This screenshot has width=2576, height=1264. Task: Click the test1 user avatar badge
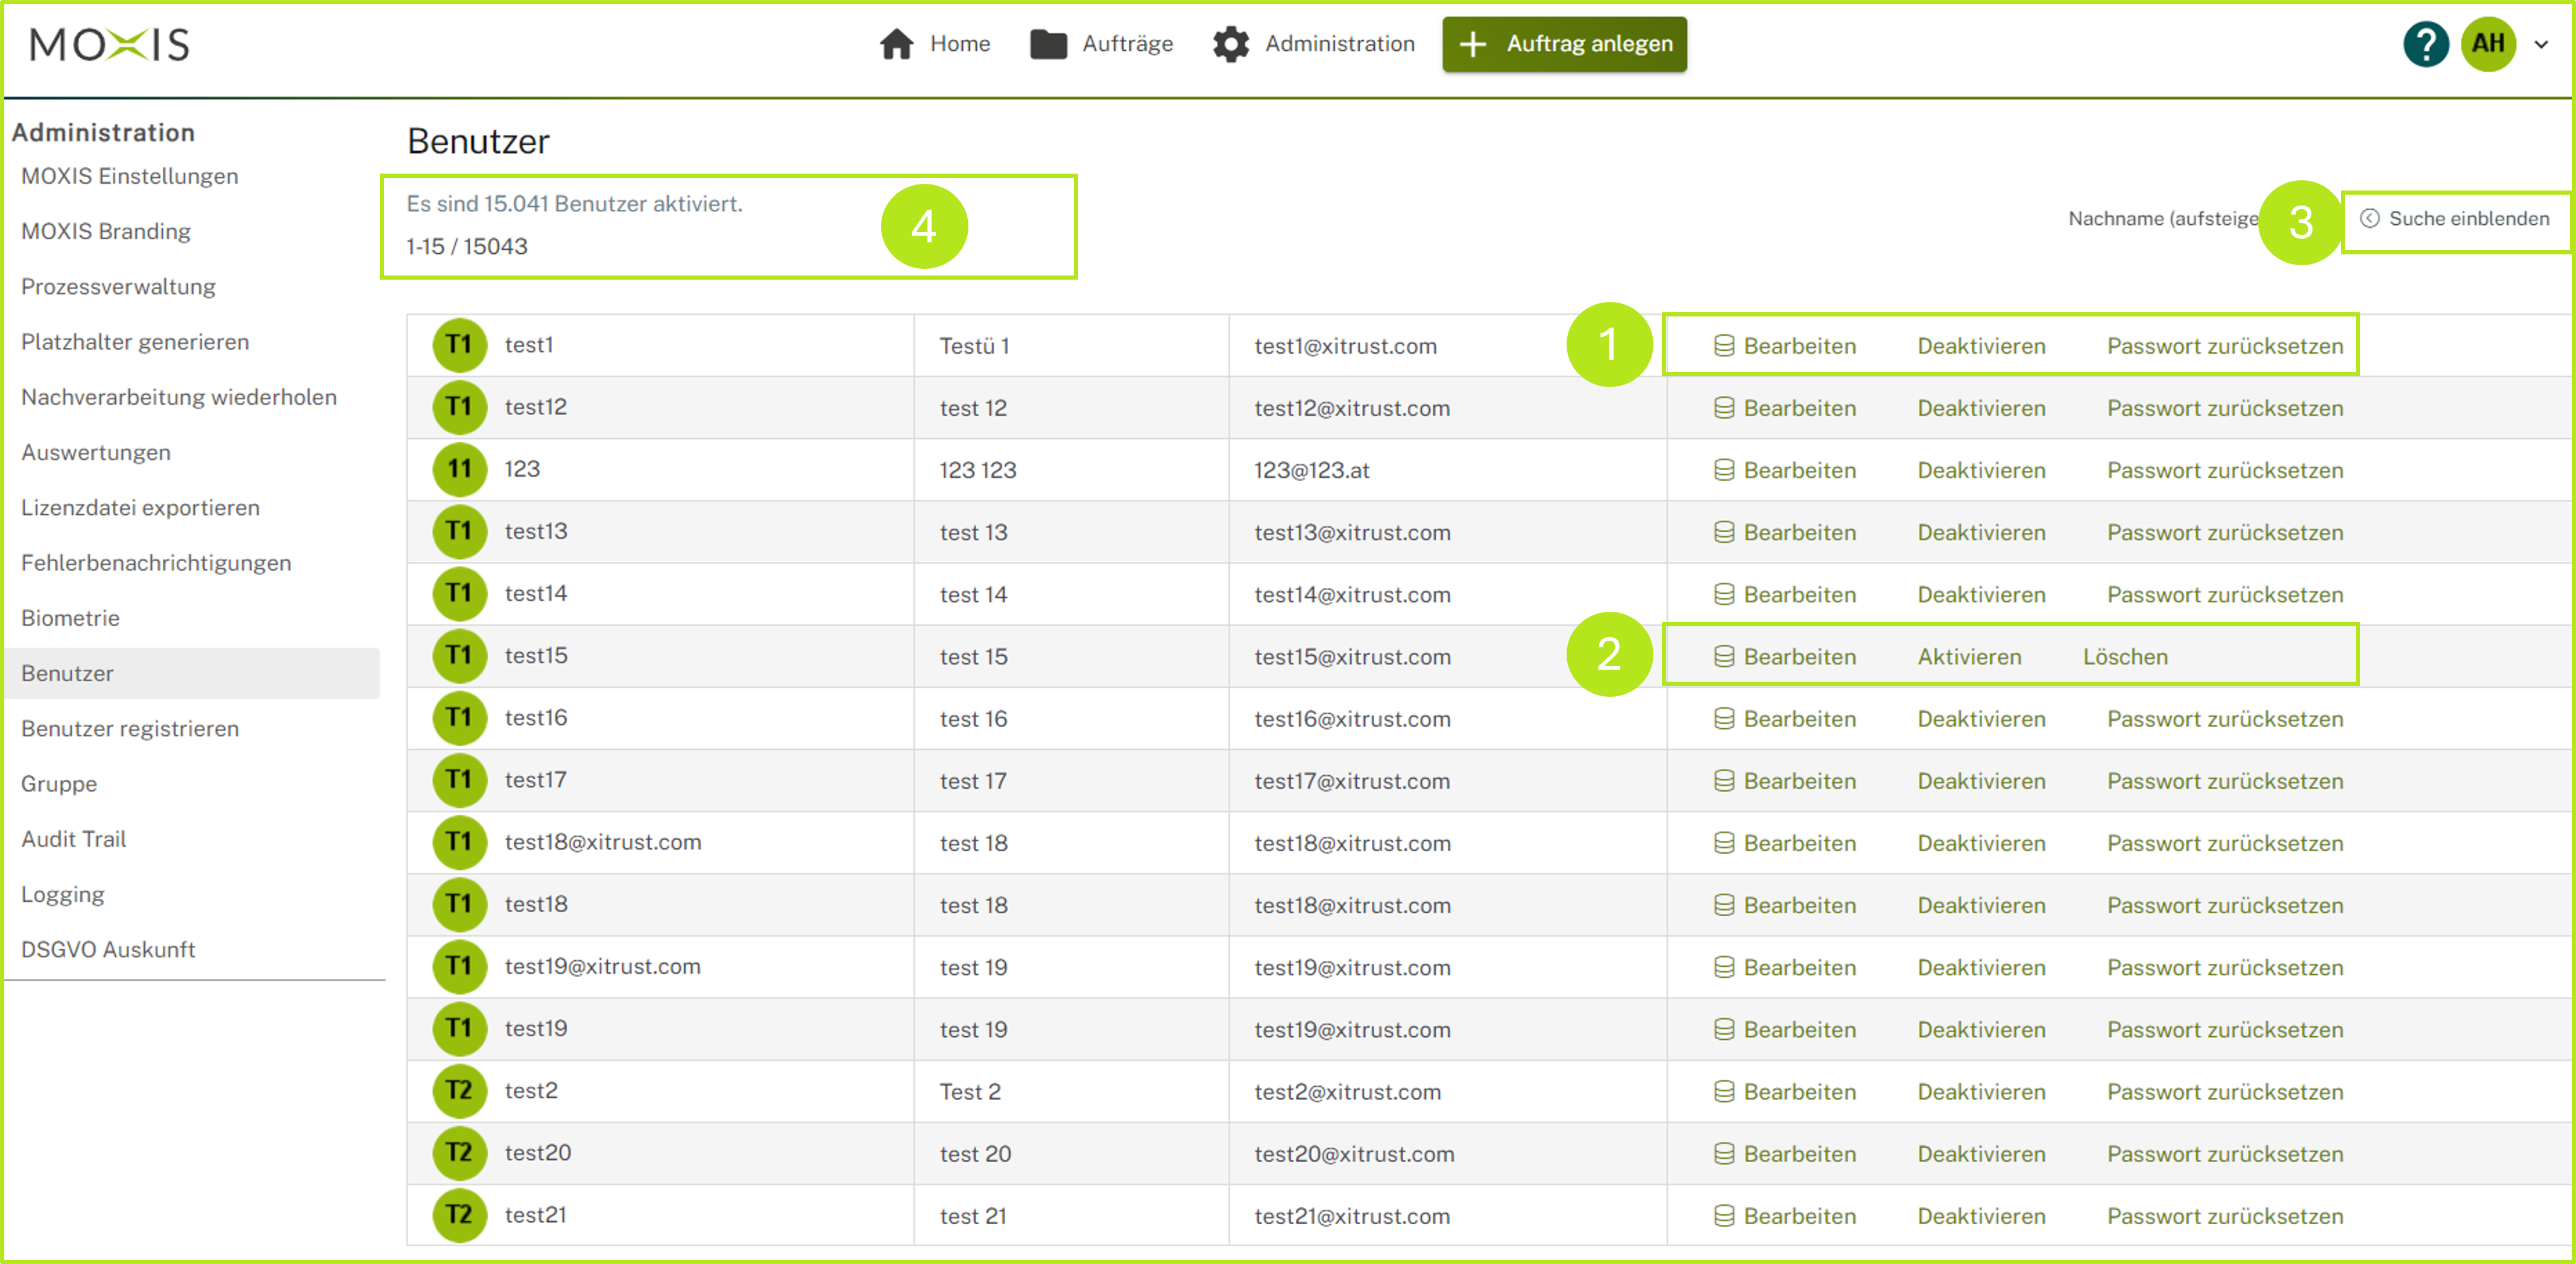coord(459,345)
